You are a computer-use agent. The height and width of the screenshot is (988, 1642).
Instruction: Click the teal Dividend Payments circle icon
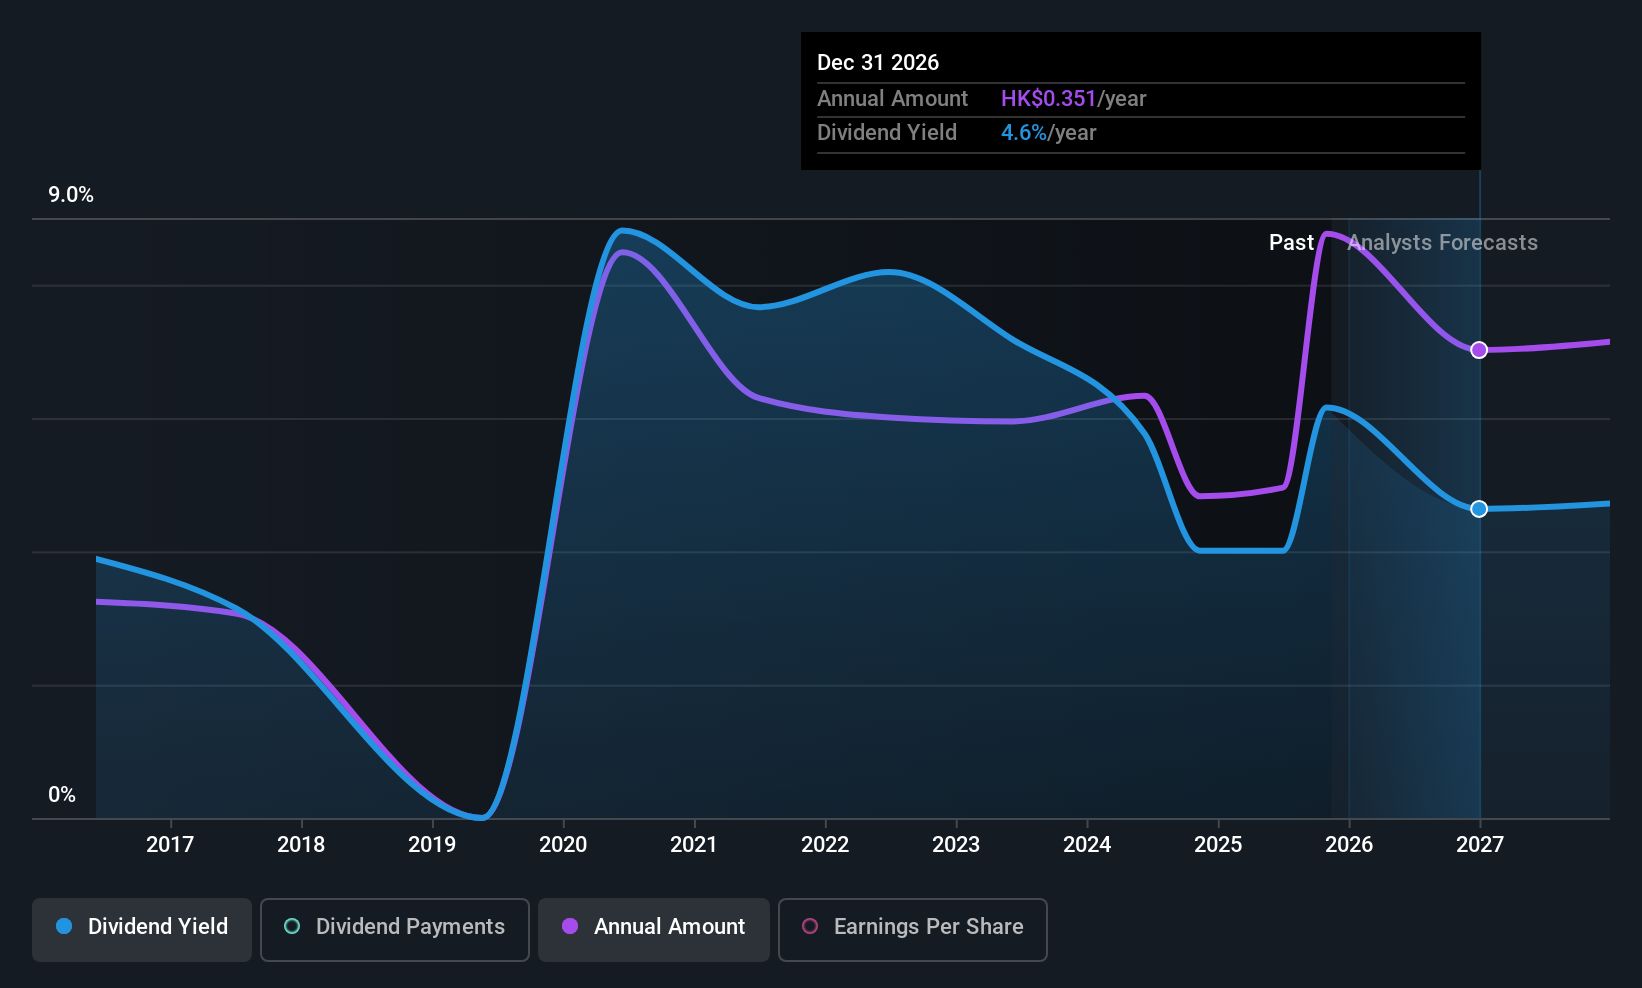point(291,927)
